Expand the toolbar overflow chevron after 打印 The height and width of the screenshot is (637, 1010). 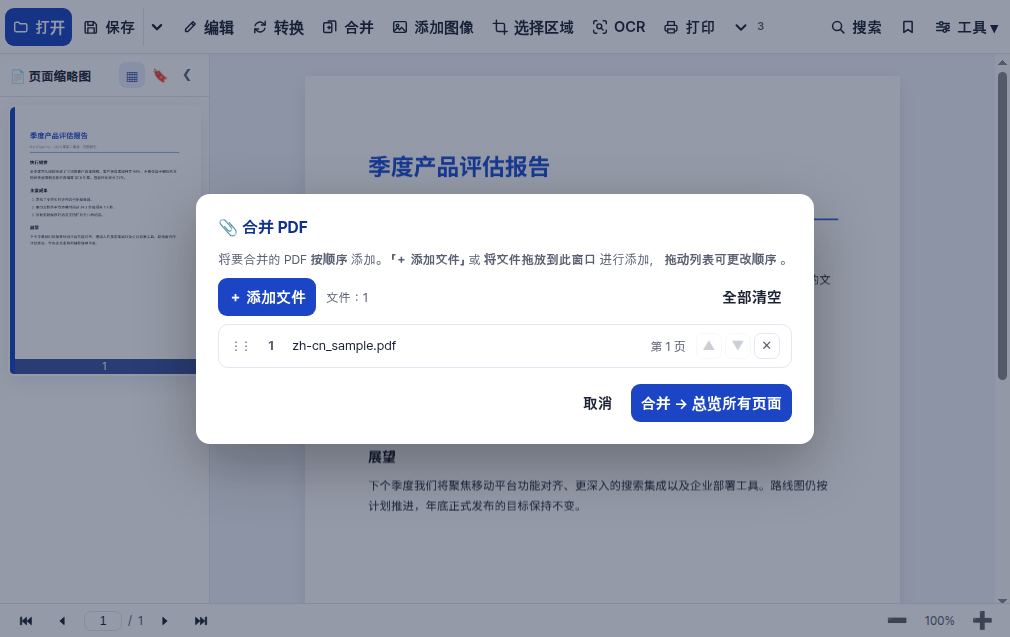click(x=741, y=27)
